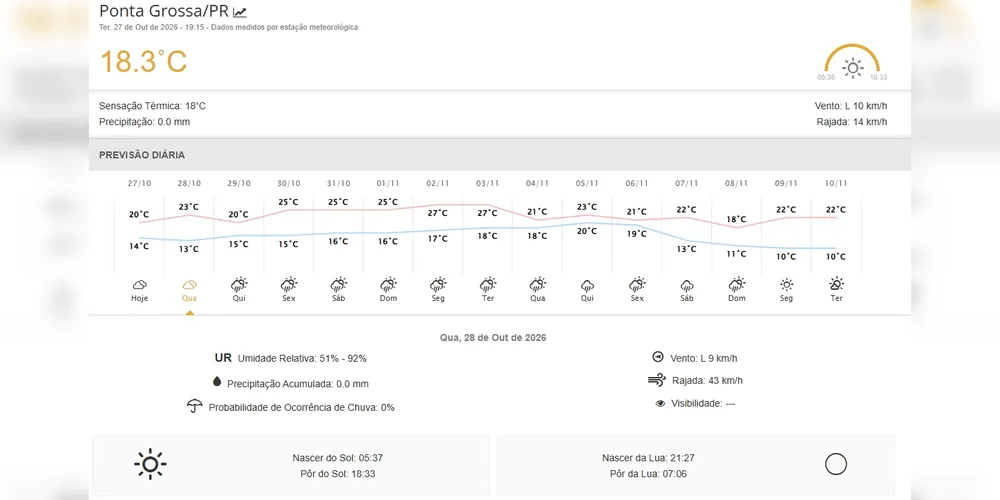Select the 02/11 date column header
This screenshot has width=1000, height=500.
click(438, 183)
